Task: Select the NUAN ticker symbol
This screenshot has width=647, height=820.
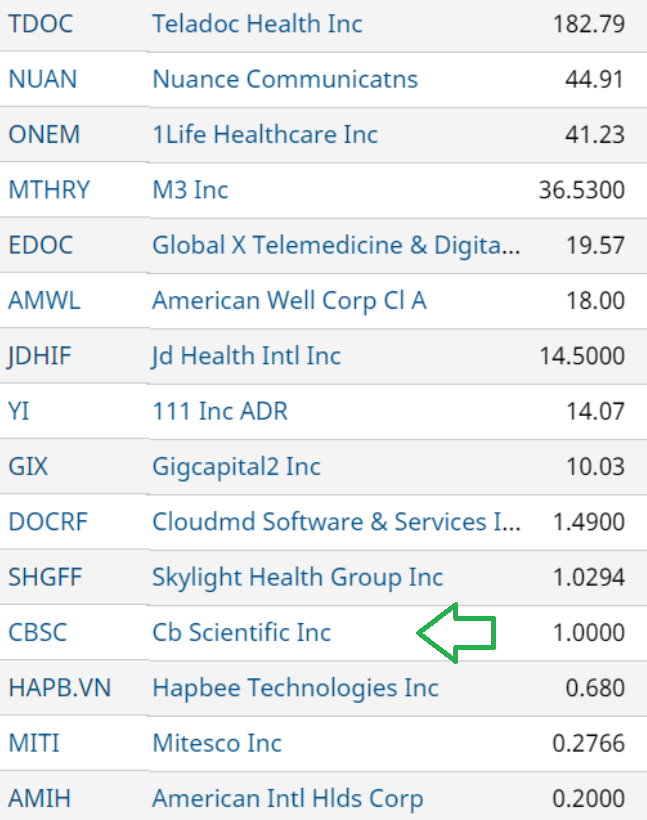Action: point(43,79)
